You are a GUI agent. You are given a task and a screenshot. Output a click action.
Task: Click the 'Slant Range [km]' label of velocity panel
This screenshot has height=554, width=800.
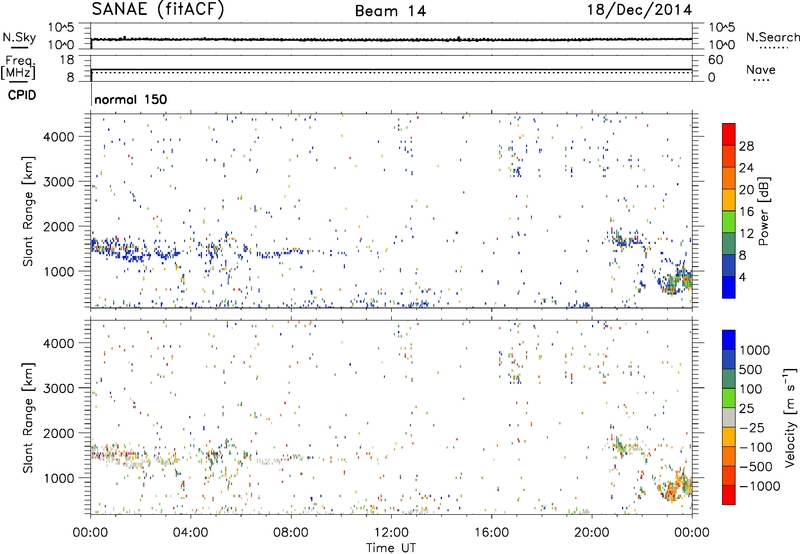(28, 418)
